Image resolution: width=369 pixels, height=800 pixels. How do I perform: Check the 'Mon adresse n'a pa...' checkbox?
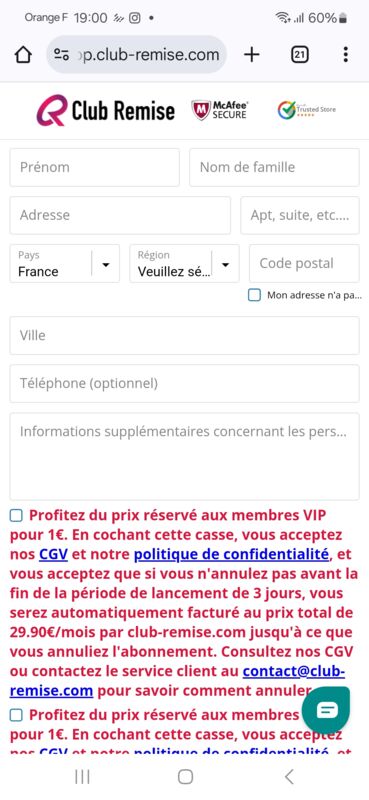click(x=254, y=295)
